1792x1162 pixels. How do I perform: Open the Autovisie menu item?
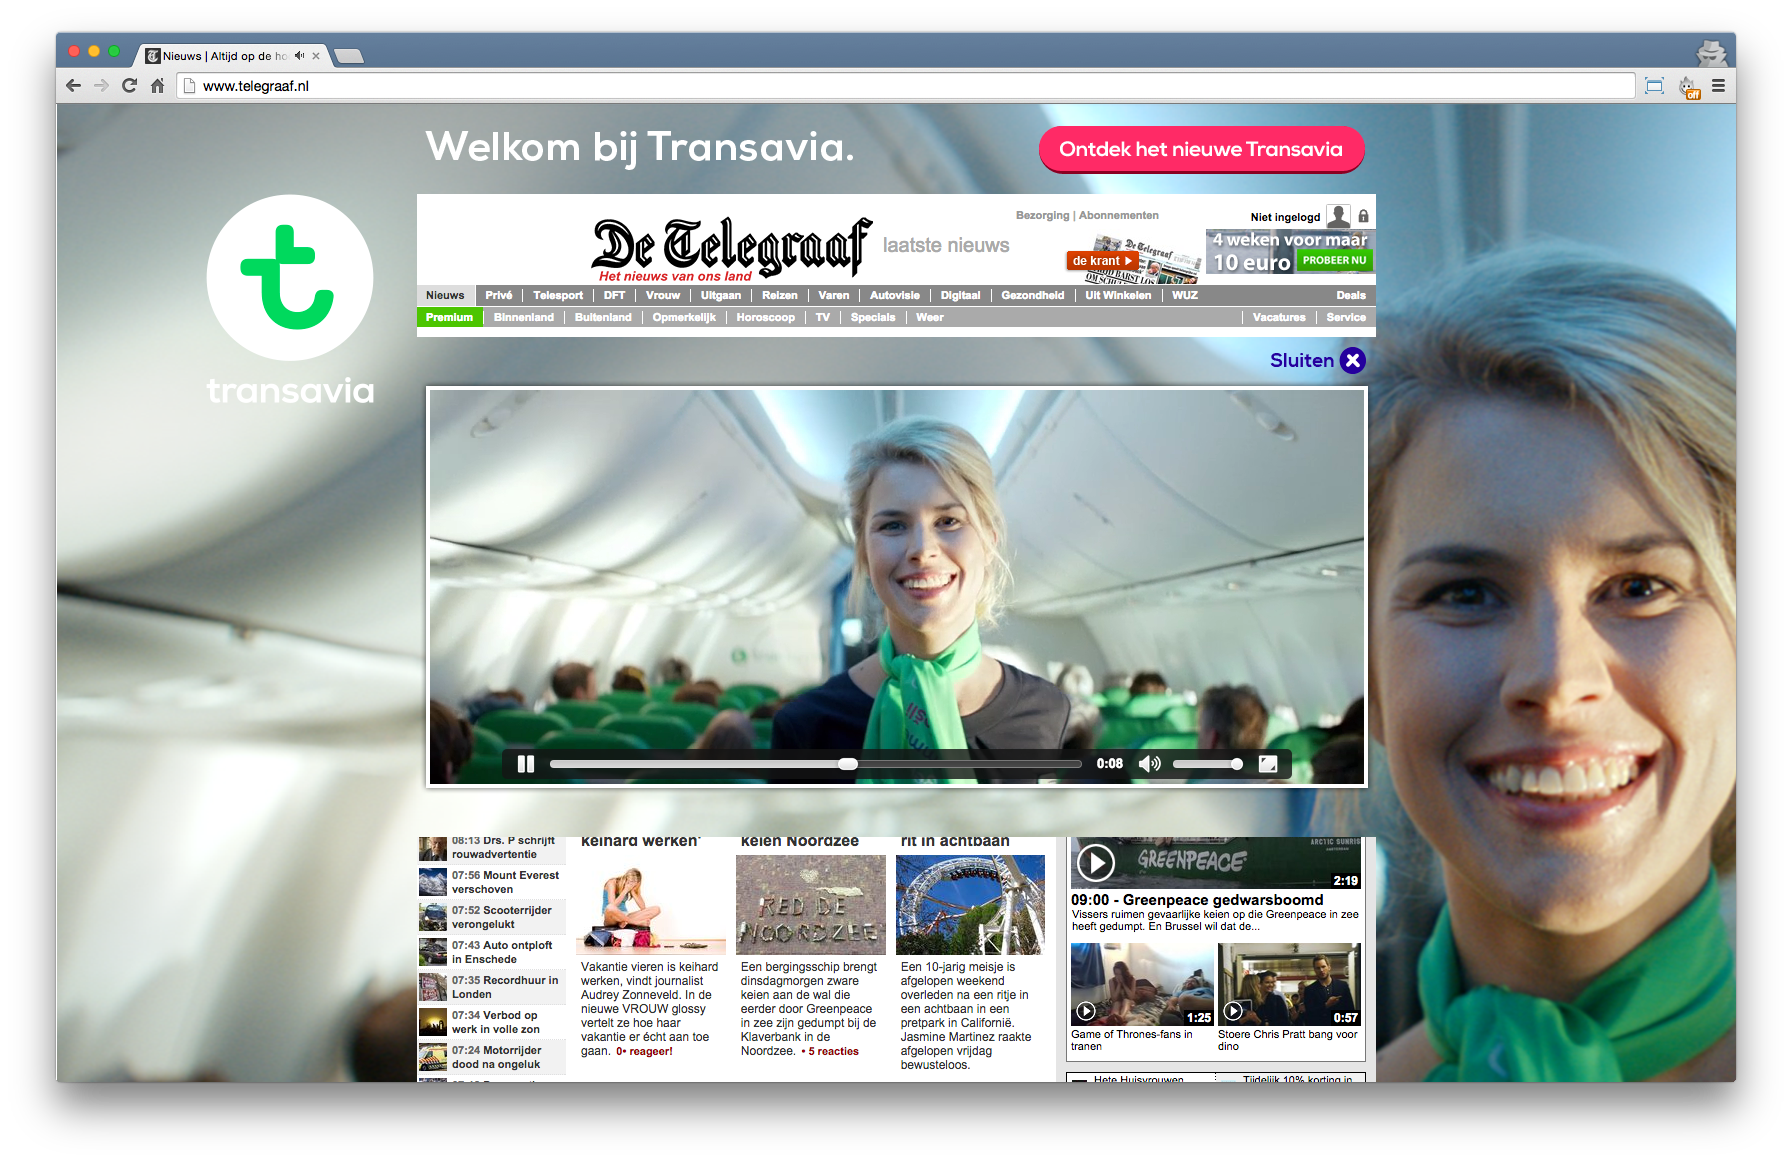pos(895,295)
